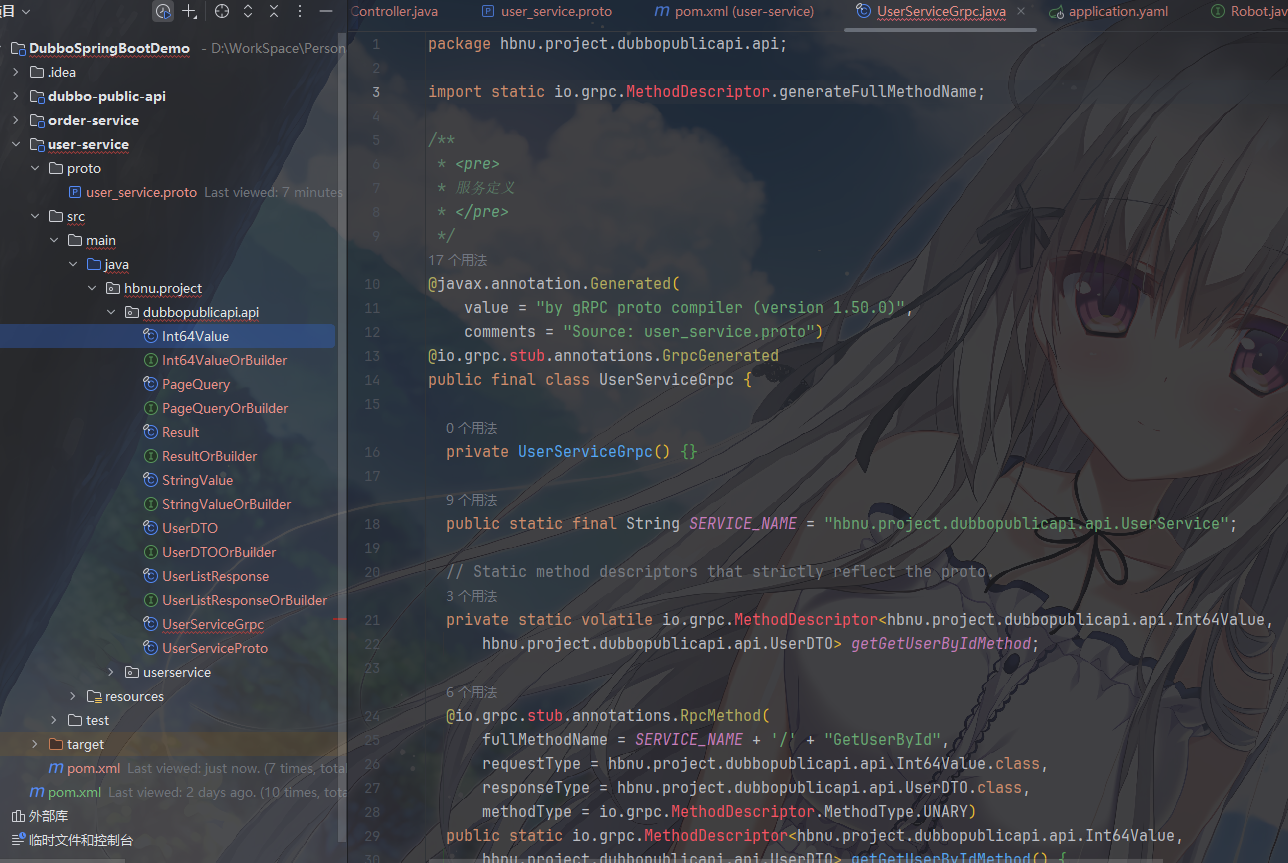Click the '9 个用法' usages hint above SERVICE_NAME

471,500
